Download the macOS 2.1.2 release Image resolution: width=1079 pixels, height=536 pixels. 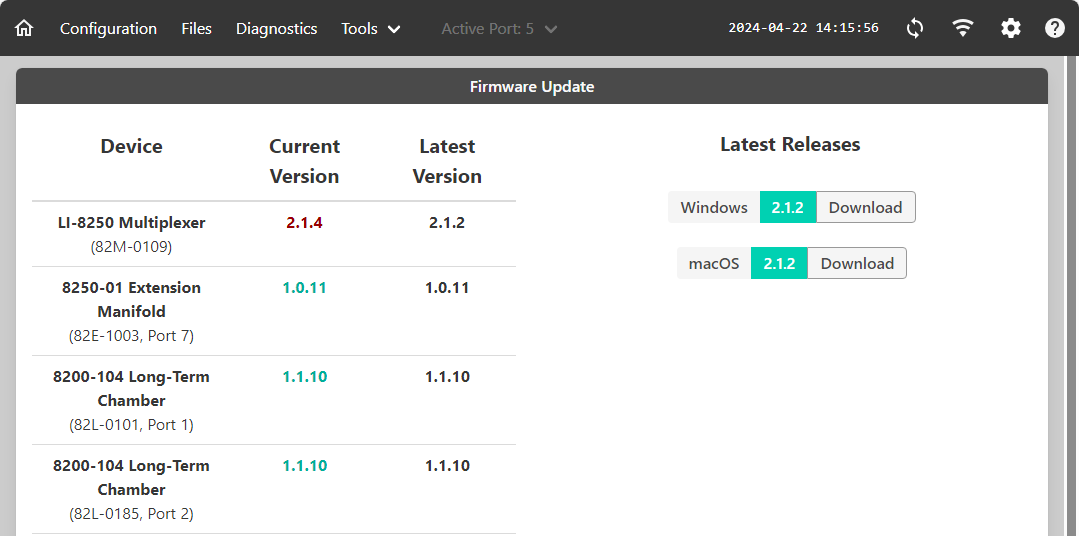(x=857, y=264)
